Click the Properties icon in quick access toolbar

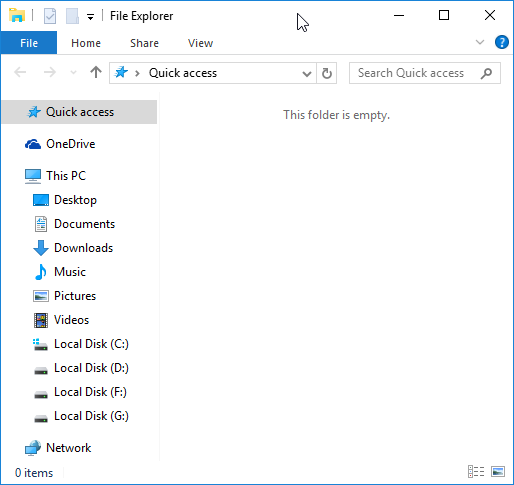point(50,16)
